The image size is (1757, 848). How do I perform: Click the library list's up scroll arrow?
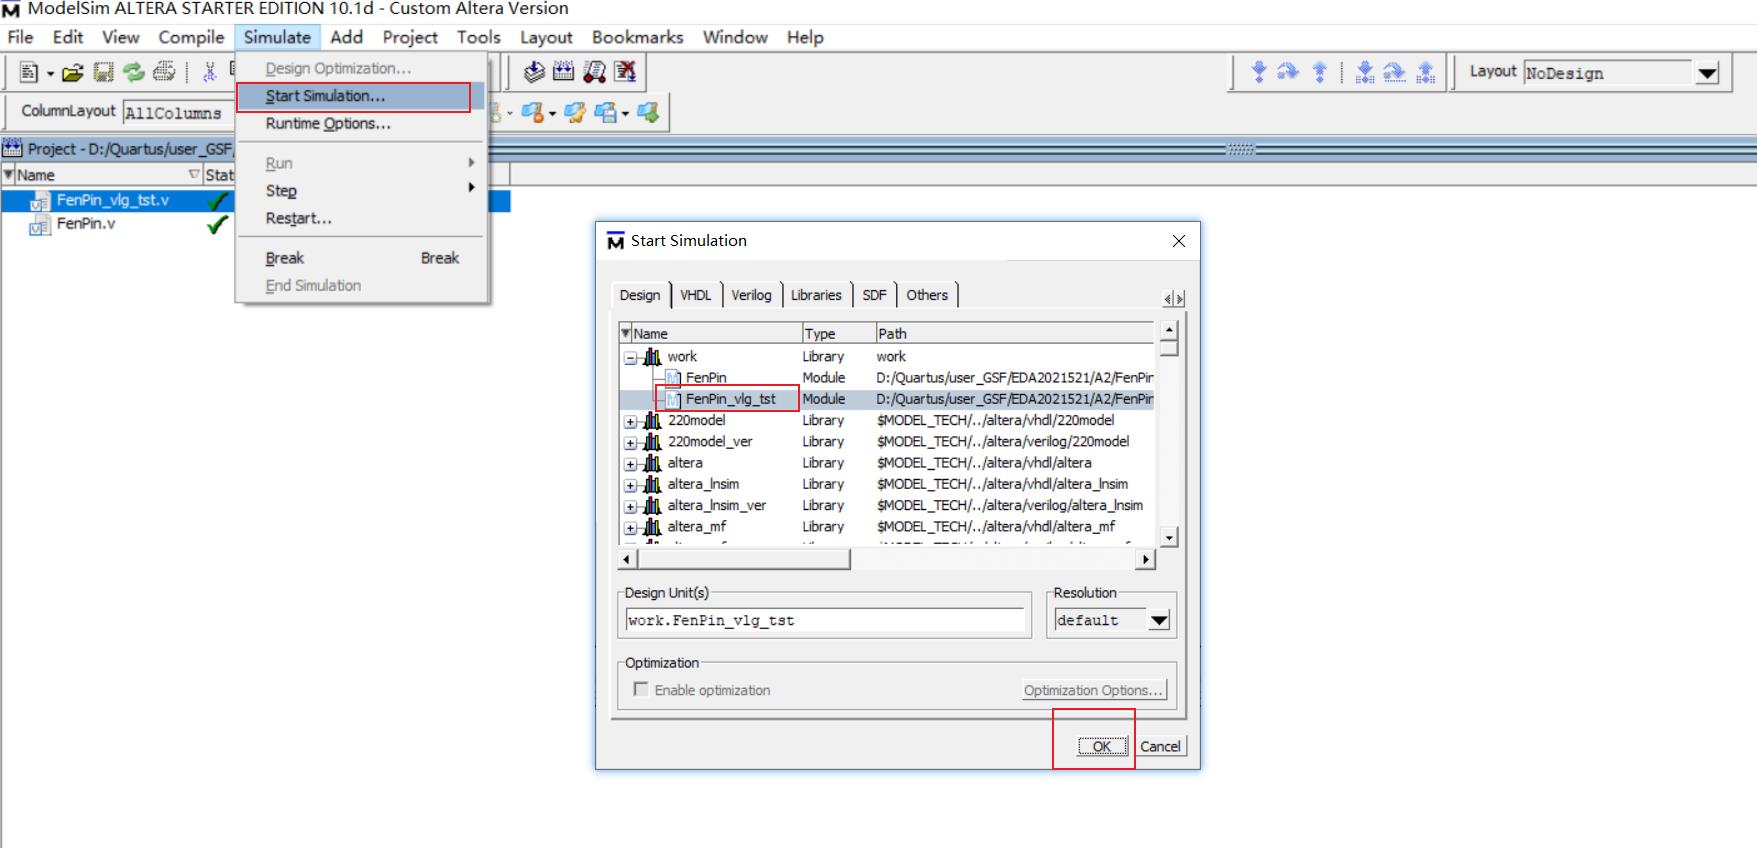[x=1168, y=331]
